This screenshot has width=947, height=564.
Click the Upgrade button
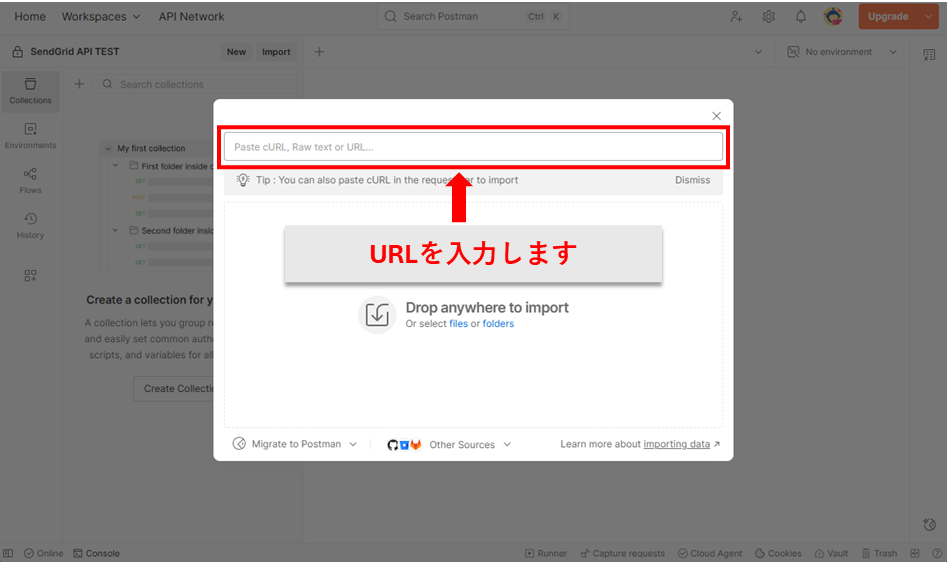888,17
